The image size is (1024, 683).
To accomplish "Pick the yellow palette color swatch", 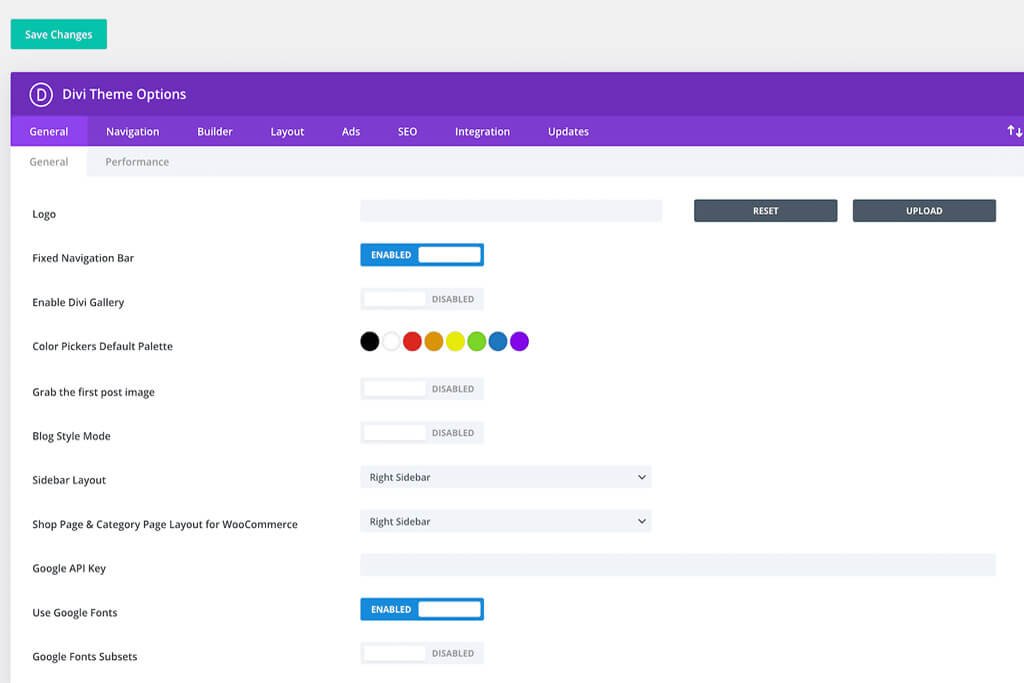I will (455, 342).
